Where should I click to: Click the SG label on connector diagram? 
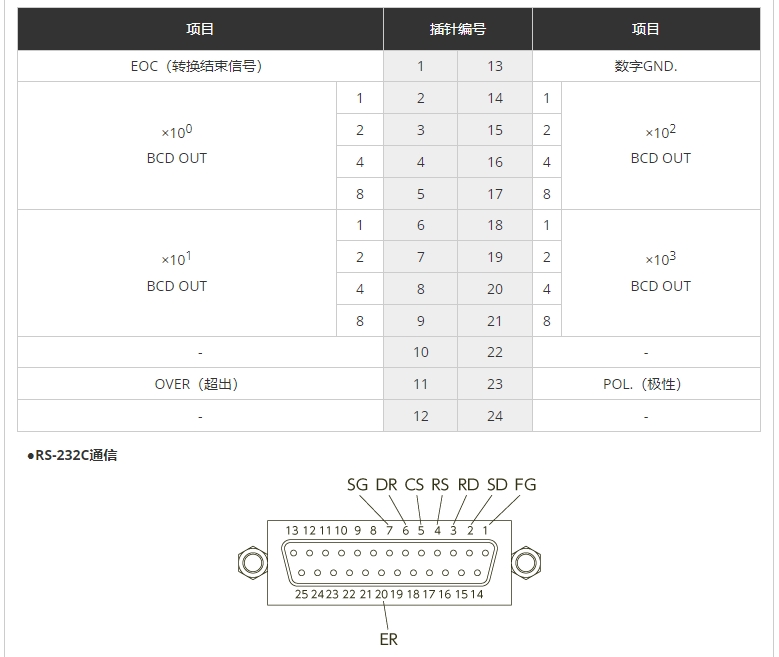tap(357, 485)
